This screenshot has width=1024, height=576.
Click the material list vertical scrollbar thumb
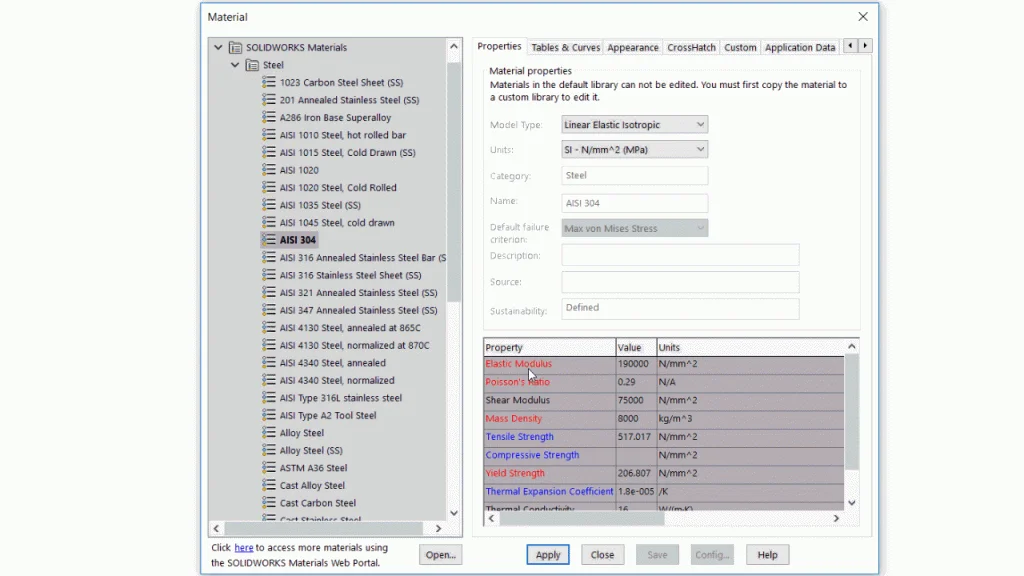(x=454, y=180)
